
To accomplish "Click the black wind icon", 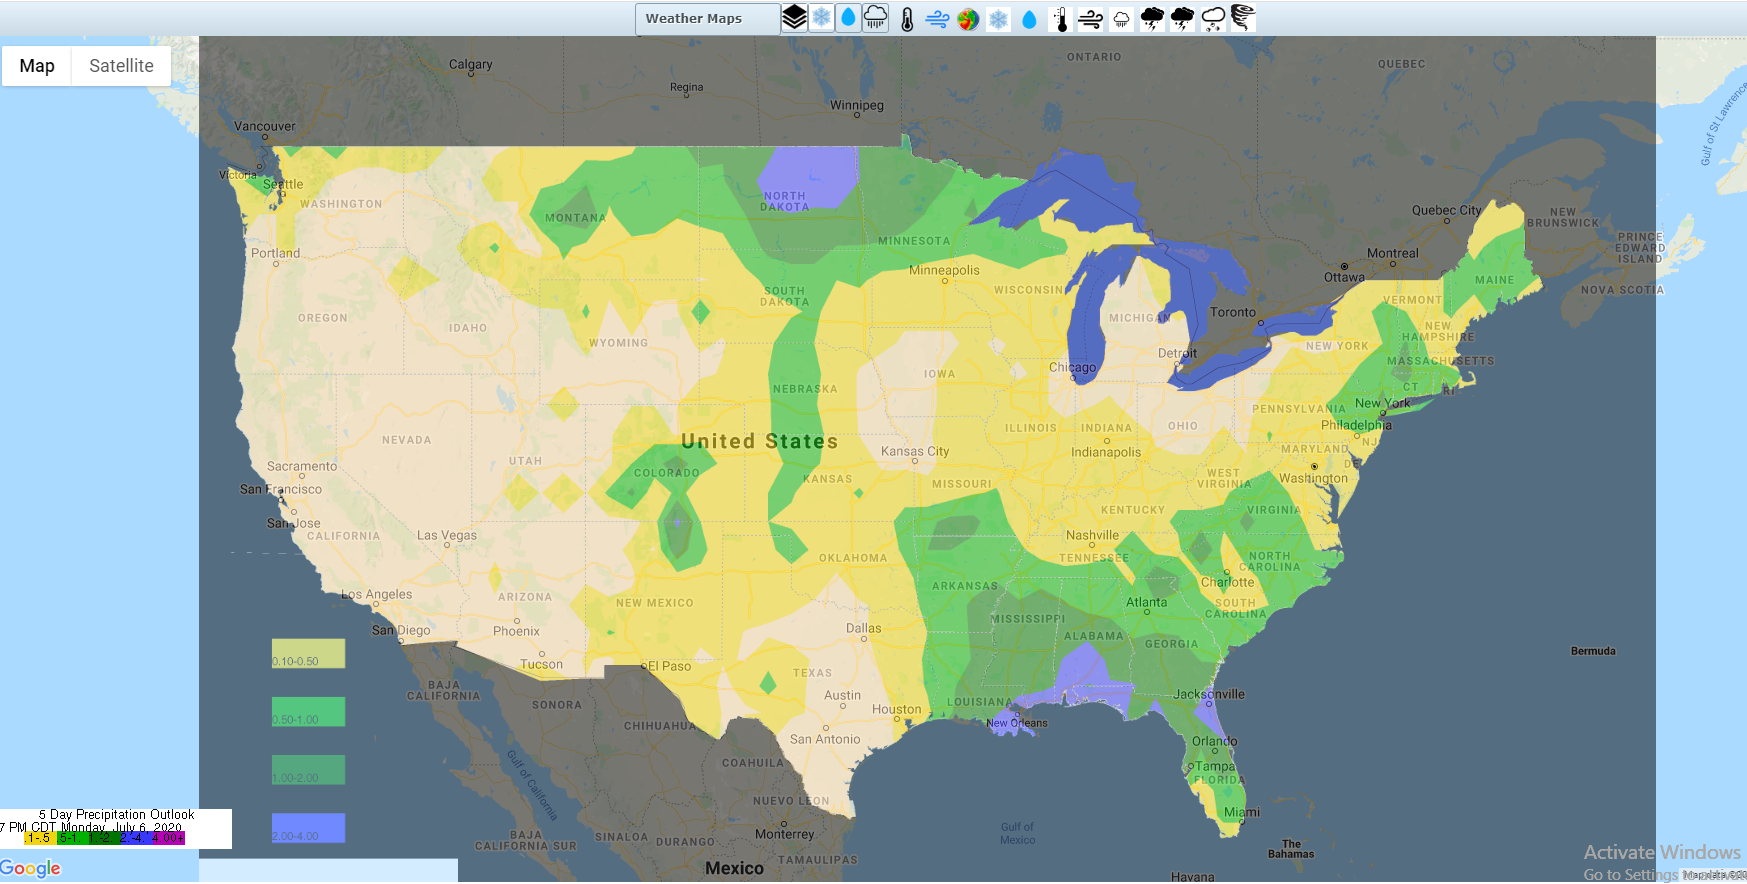I will click(x=1090, y=19).
